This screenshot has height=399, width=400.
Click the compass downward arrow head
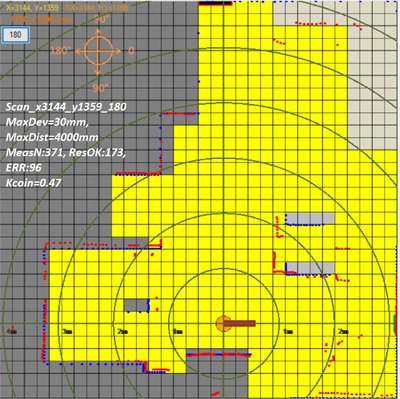(98, 72)
